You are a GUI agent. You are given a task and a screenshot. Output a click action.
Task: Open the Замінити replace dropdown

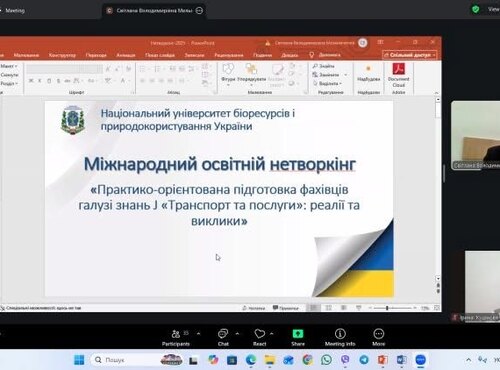(330, 75)
